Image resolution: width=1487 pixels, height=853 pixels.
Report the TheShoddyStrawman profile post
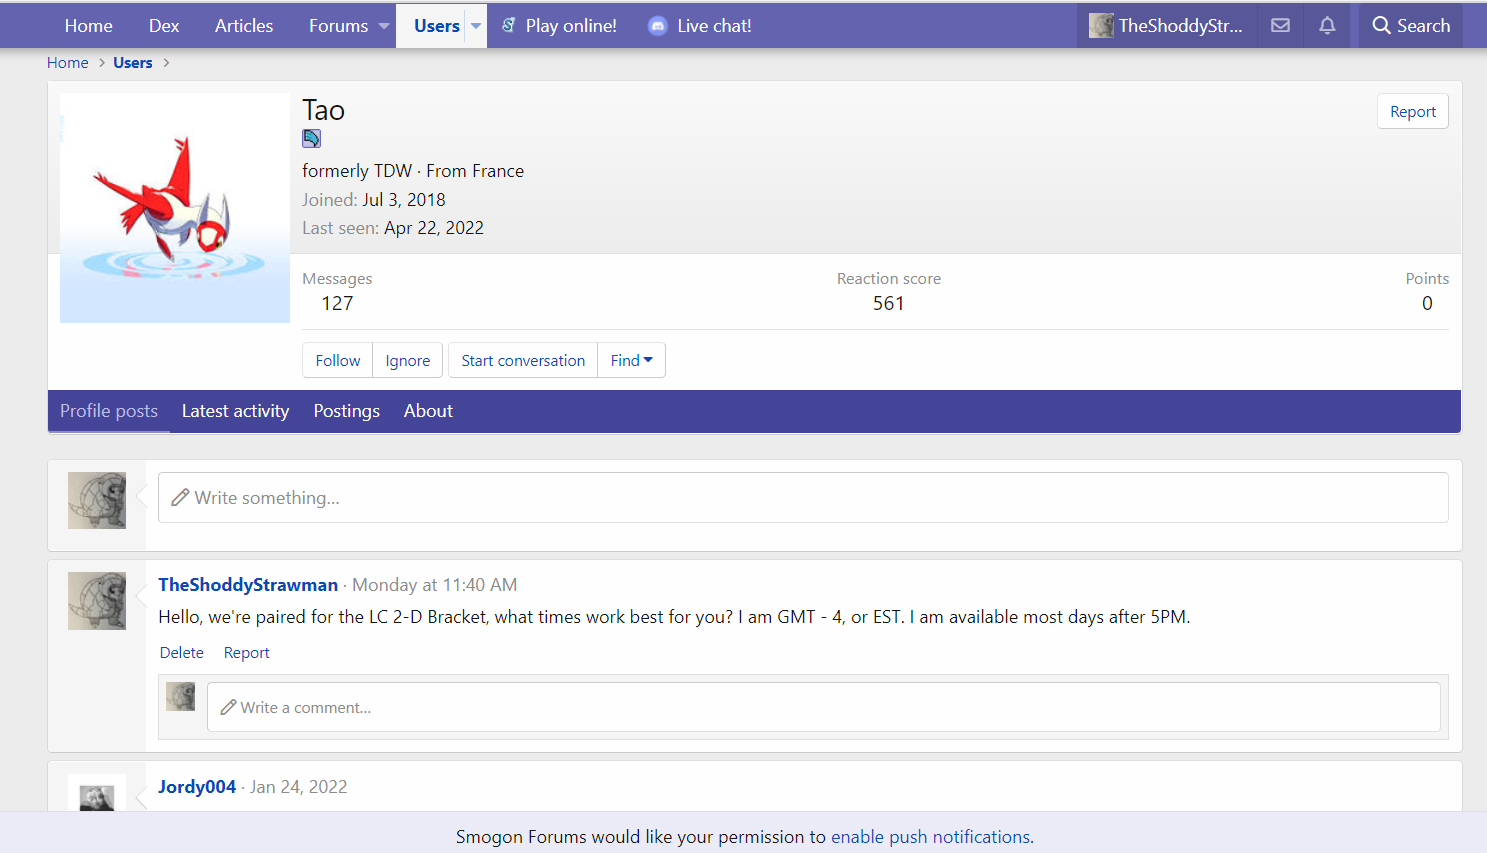tap(246, 653)
